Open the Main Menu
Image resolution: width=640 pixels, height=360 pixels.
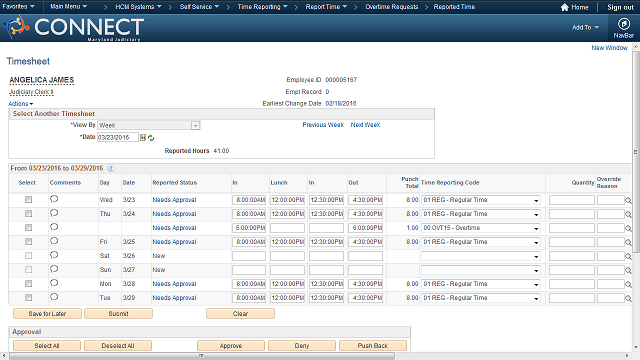pyautogui.click(x=68, y=7)
